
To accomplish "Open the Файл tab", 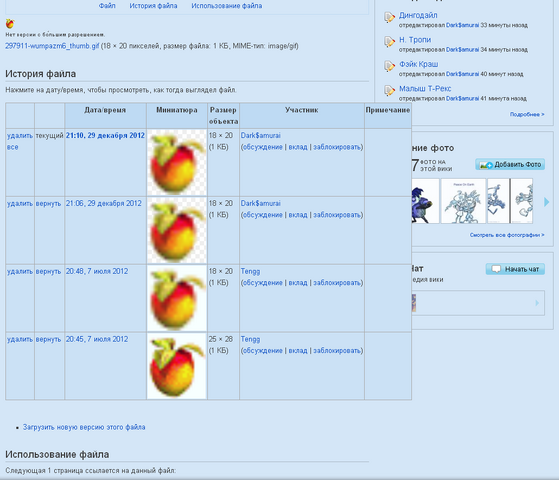I will [x=107, y=6].
